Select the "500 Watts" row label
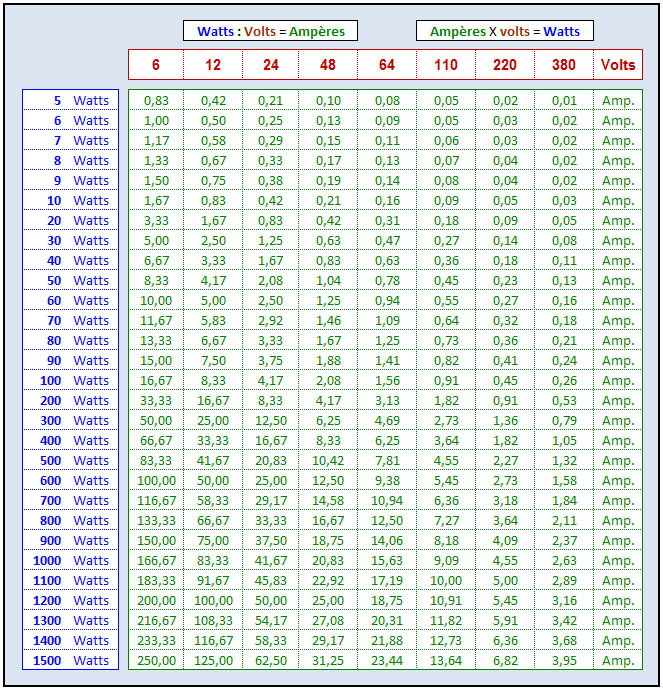The width and height of the screenshot is (663, 690). pyautogui.click(x=70, y=461)
